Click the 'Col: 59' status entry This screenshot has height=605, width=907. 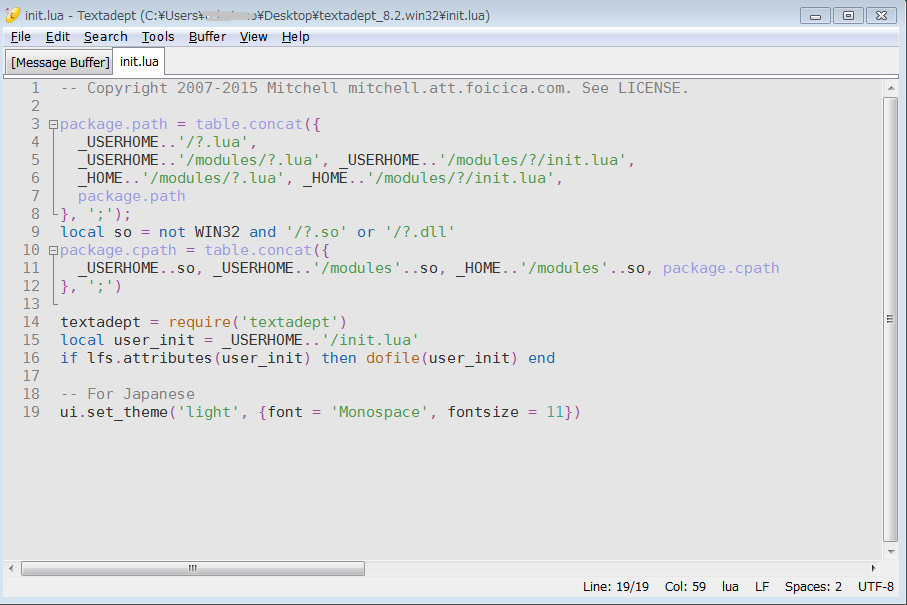[x=685, y=586]
